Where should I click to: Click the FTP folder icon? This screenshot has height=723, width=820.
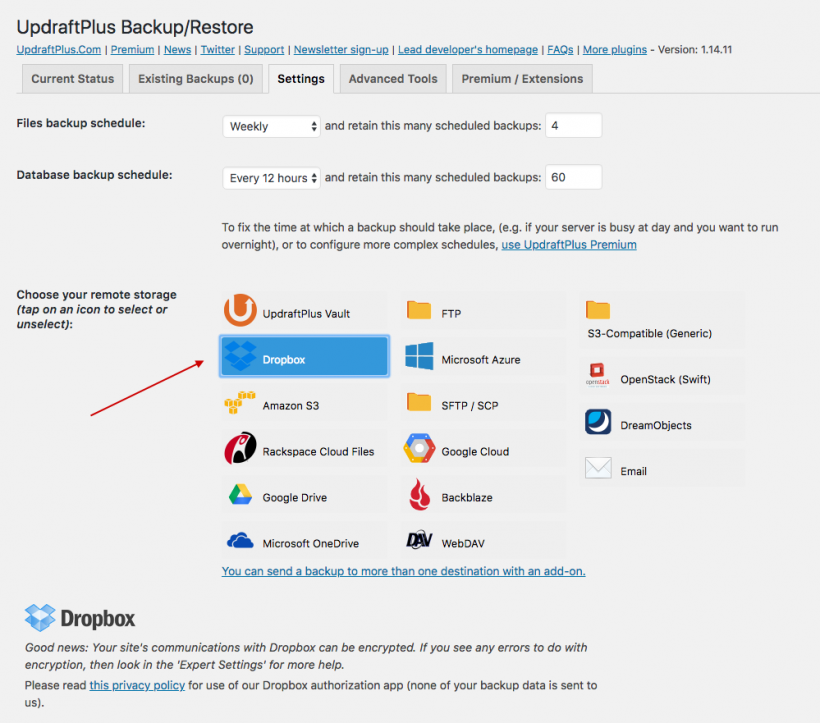(x=419, y=310)
